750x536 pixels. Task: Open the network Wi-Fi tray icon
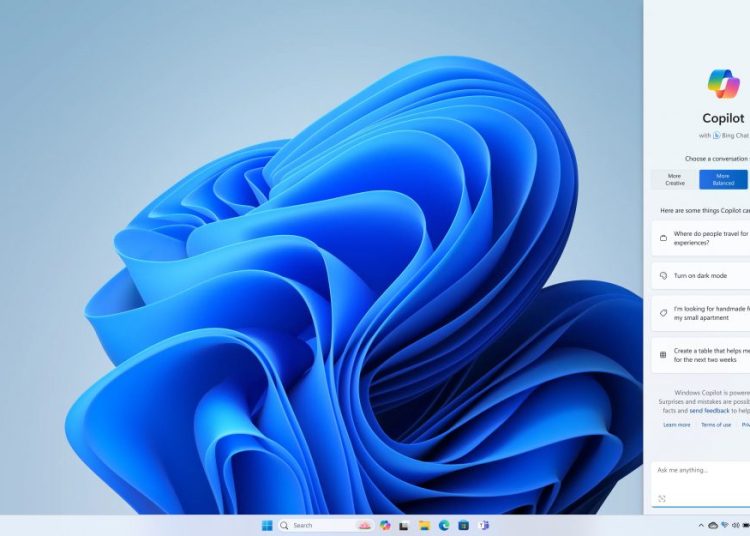[725, 525]
